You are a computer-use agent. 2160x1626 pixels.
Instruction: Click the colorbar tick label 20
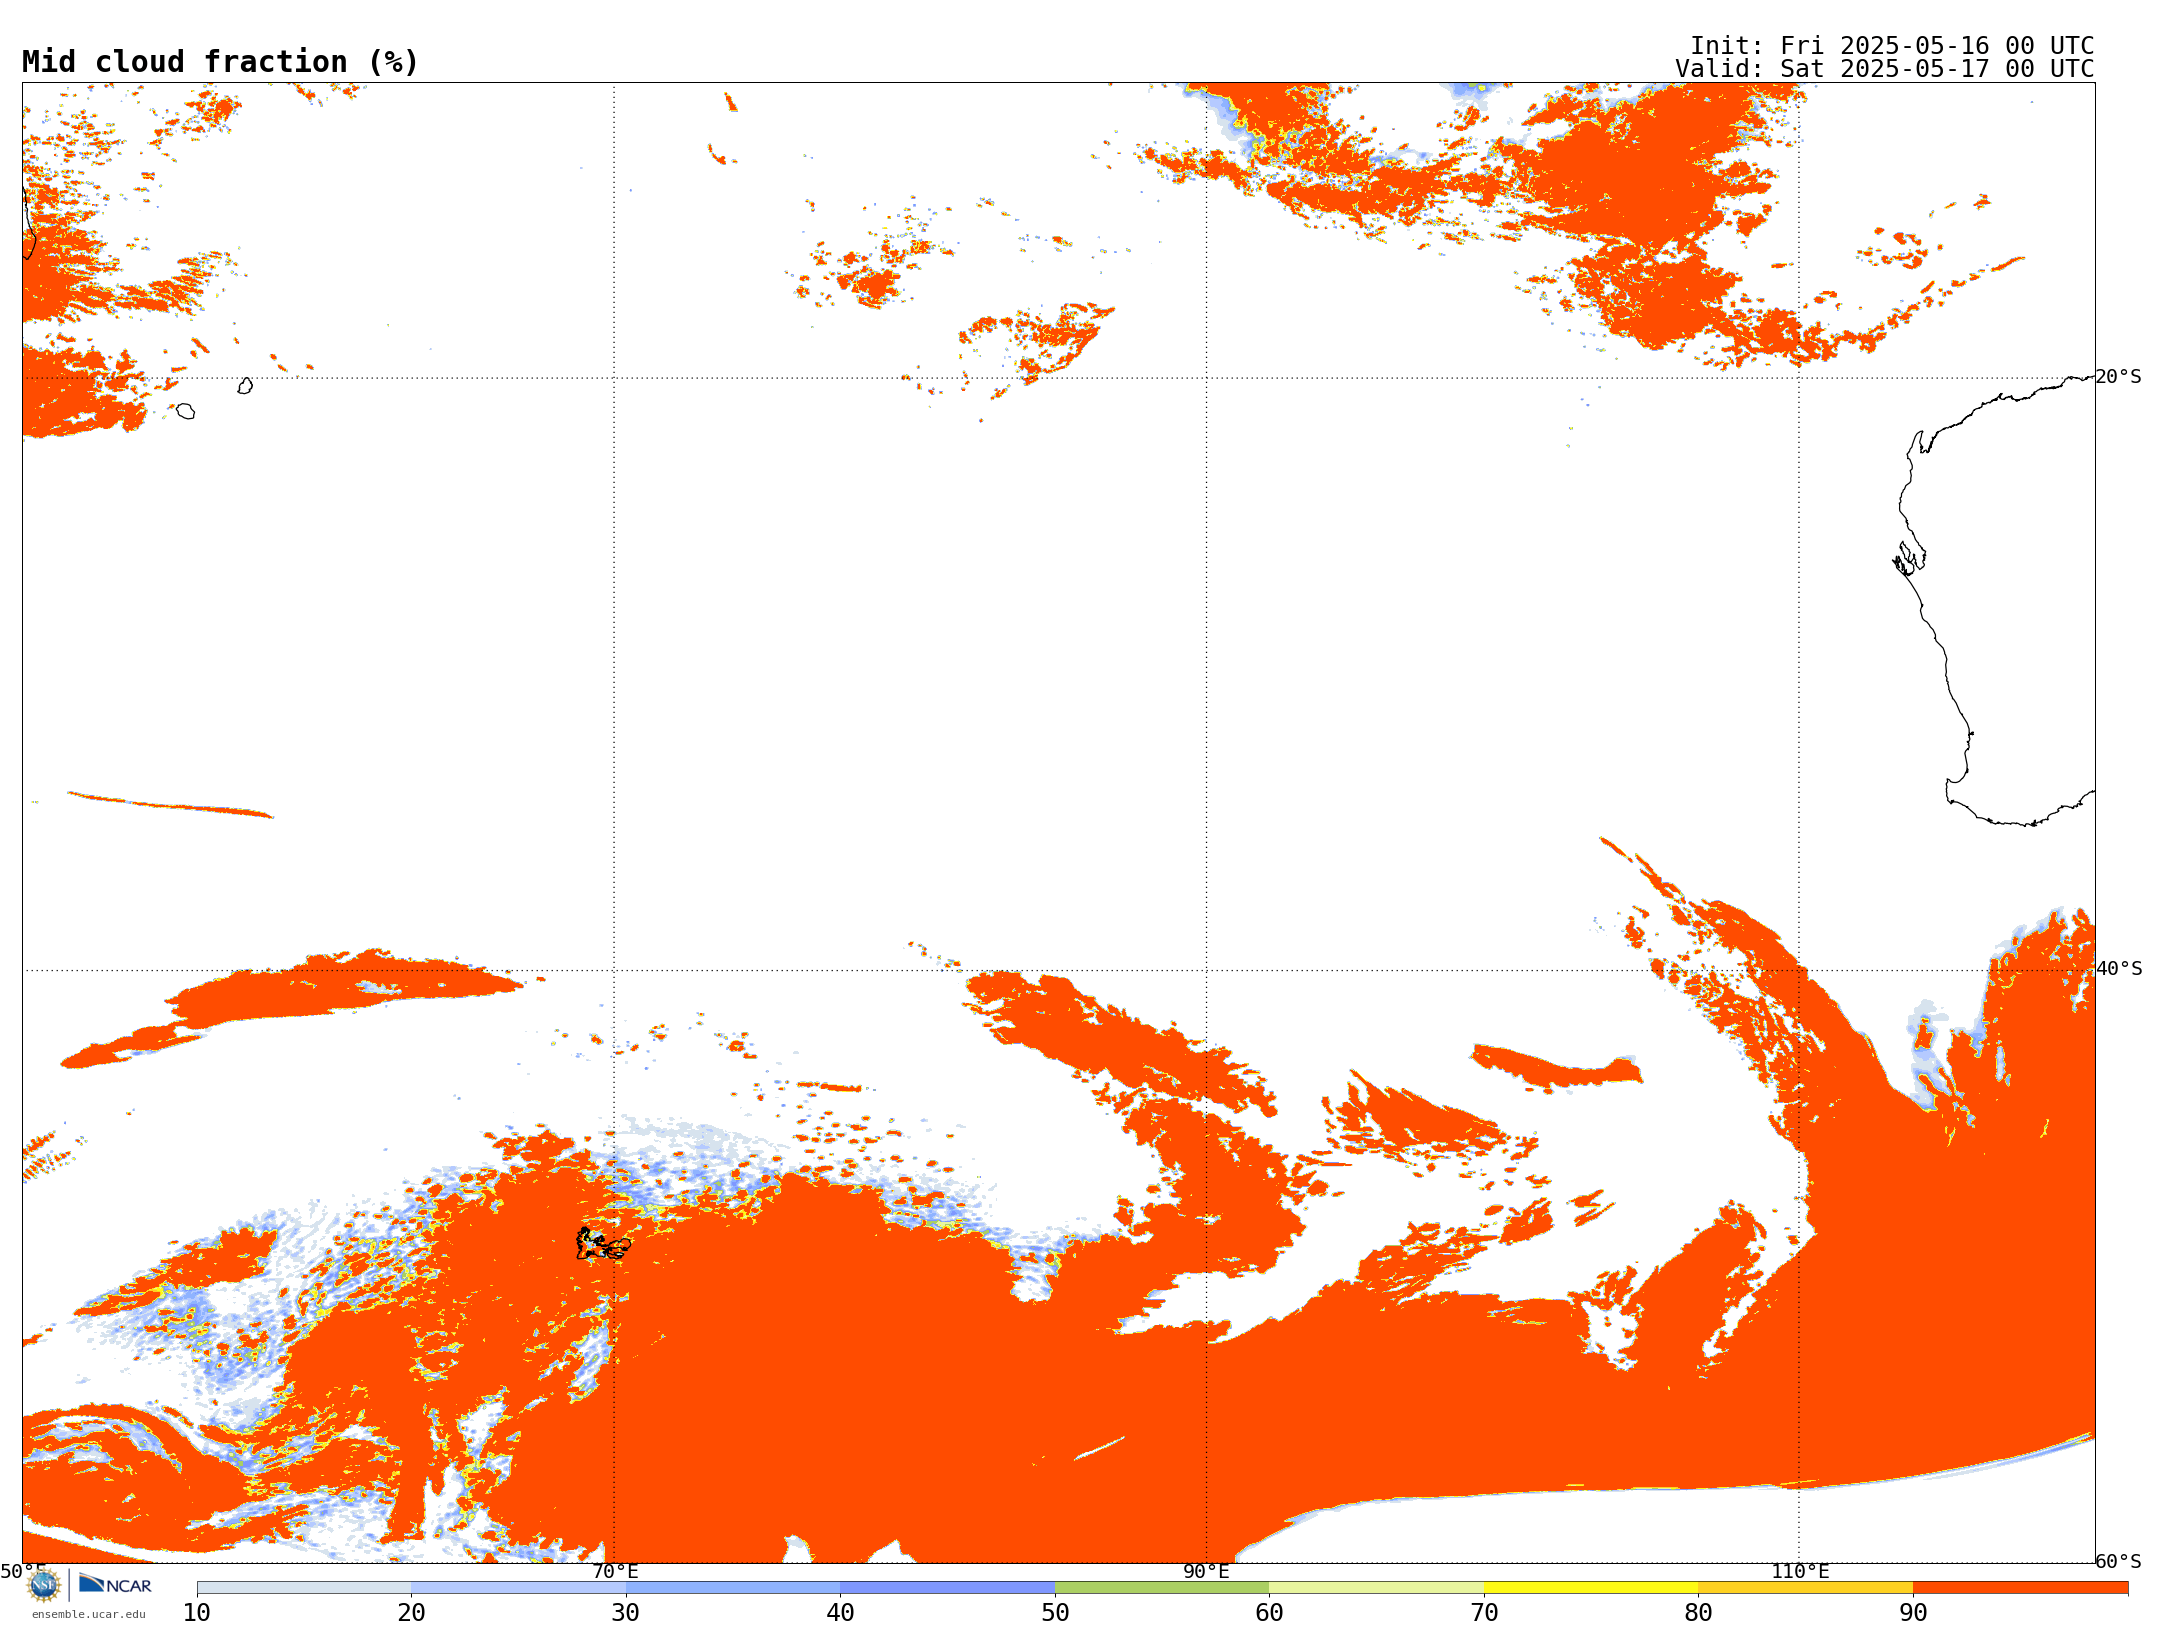(x=411, y=1613)
